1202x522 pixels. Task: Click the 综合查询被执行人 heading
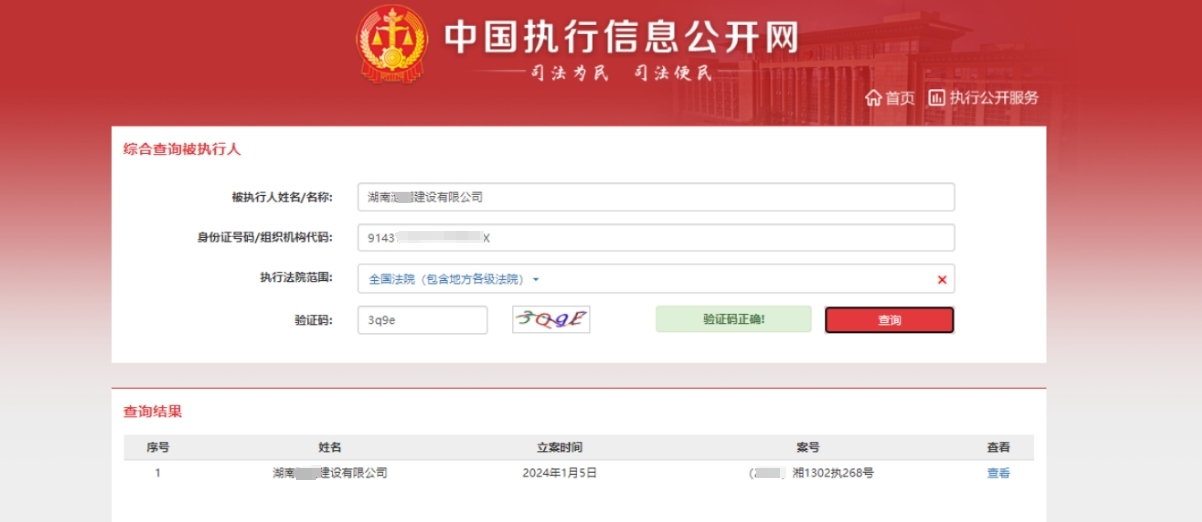coord(182,149)
